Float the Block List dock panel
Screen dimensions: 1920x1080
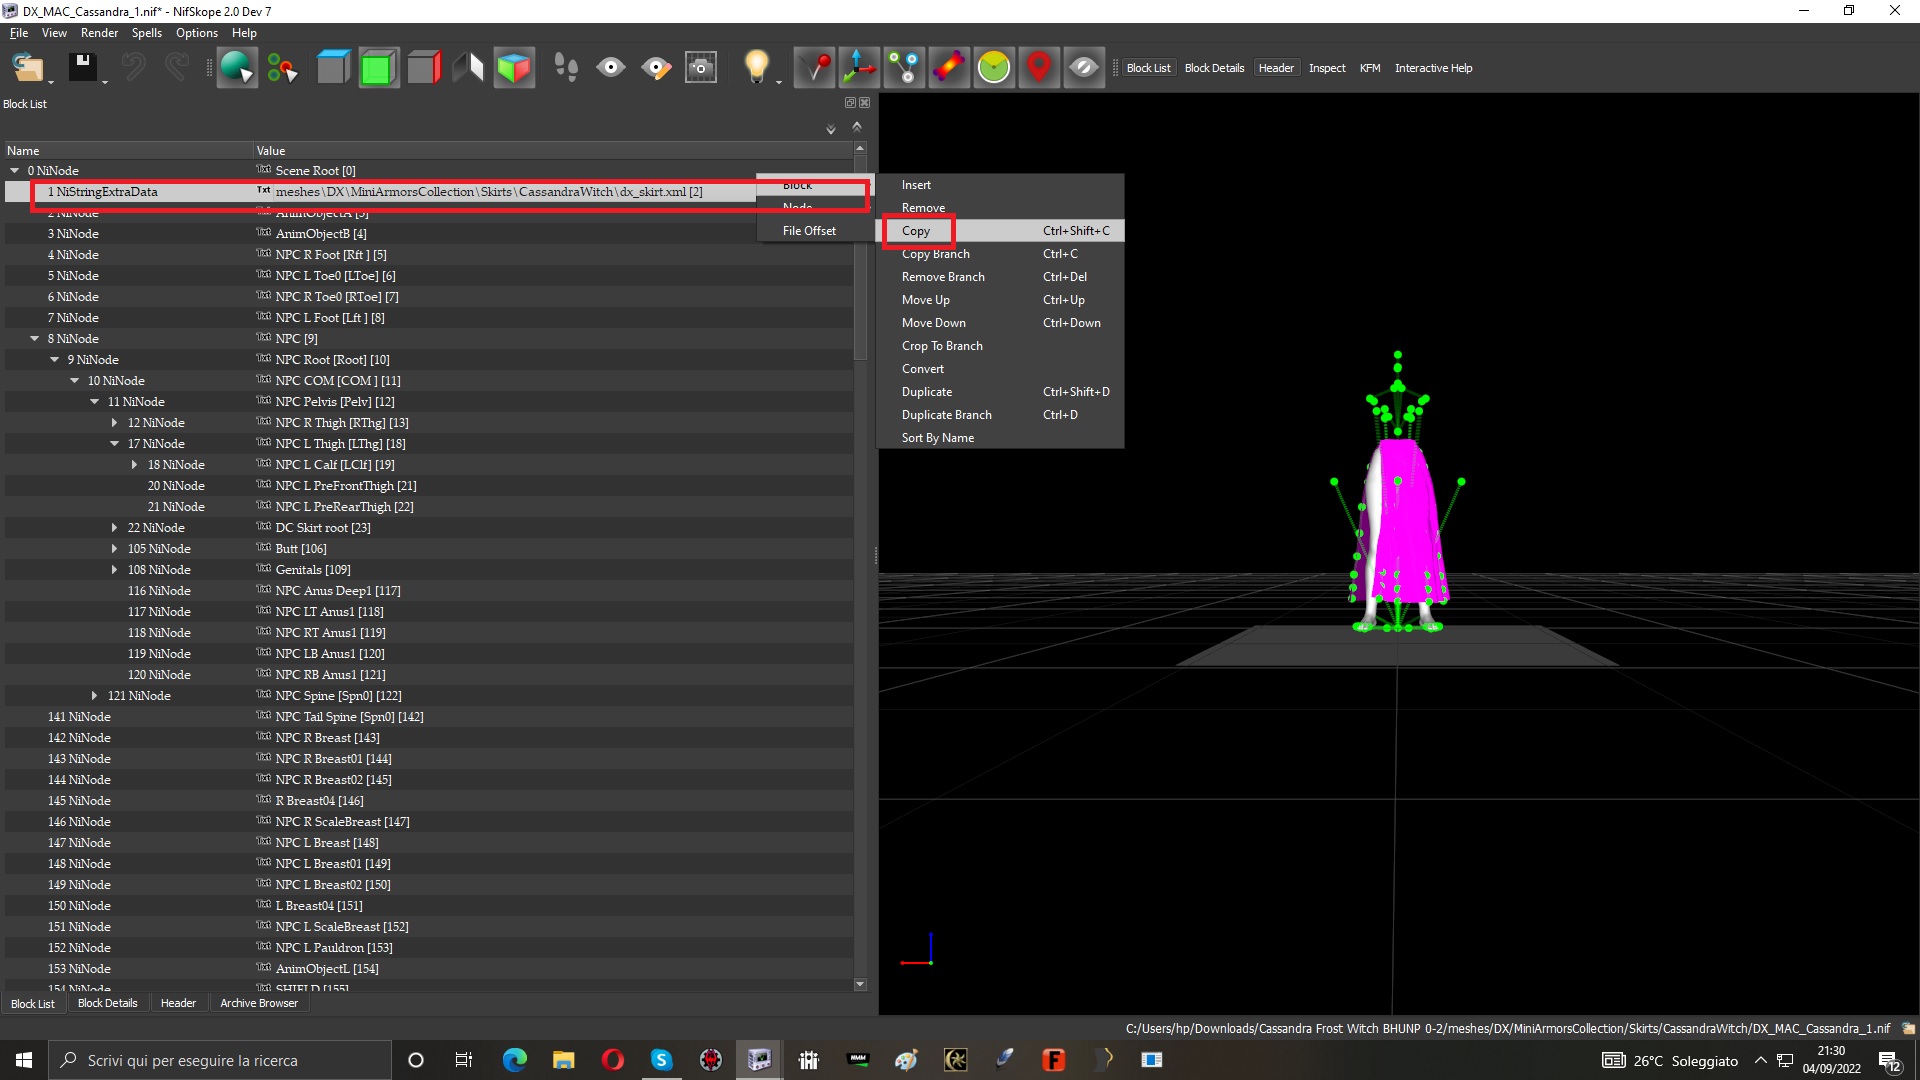850,103
